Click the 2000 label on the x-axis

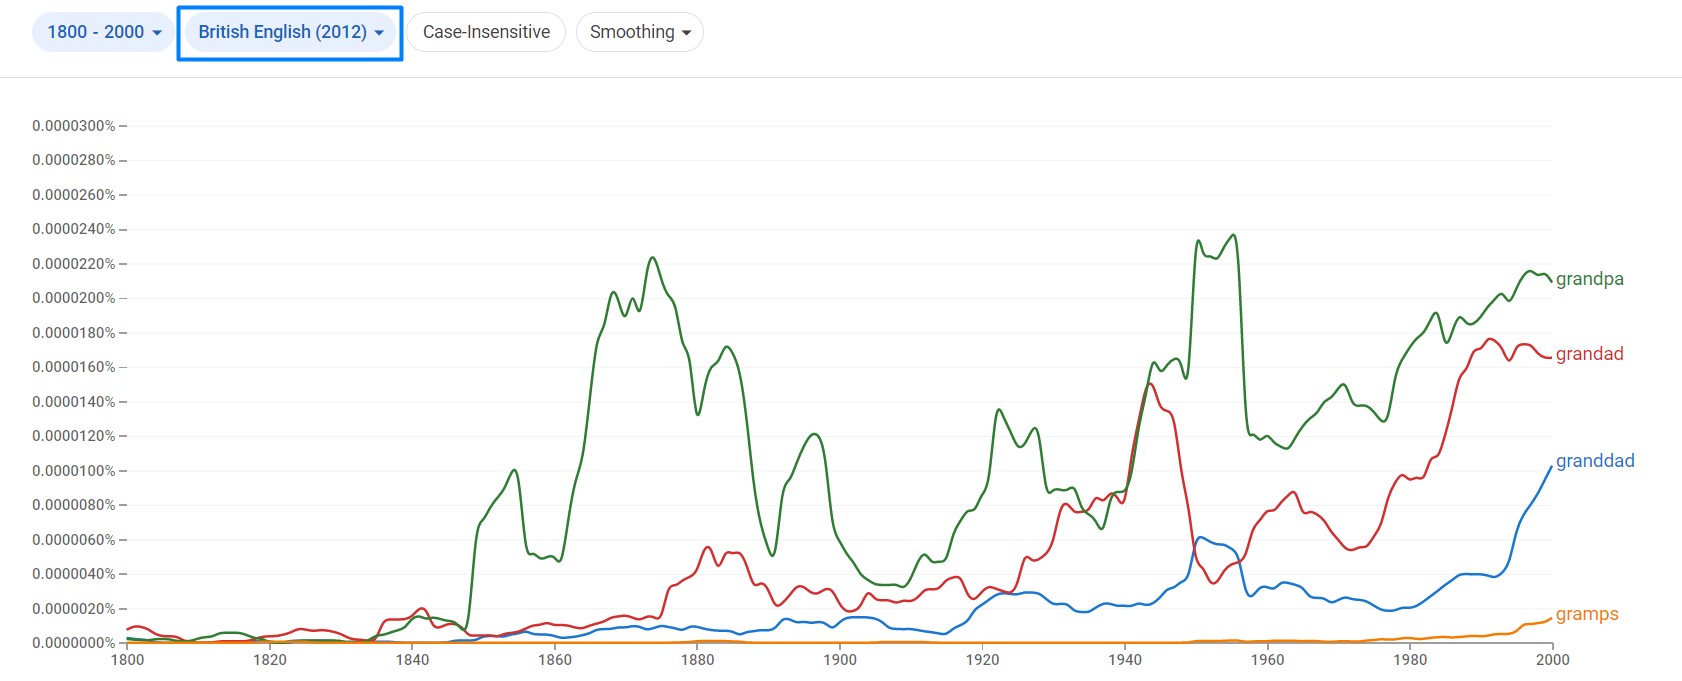click(x=1552, y=660)
